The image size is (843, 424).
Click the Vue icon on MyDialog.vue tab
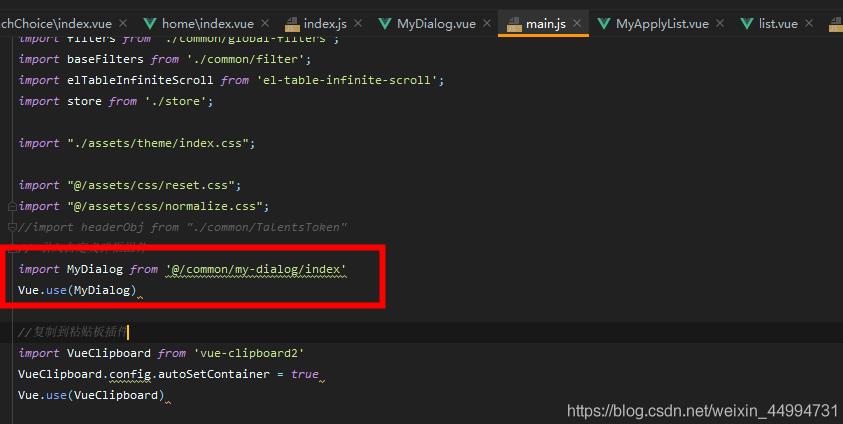385,23
